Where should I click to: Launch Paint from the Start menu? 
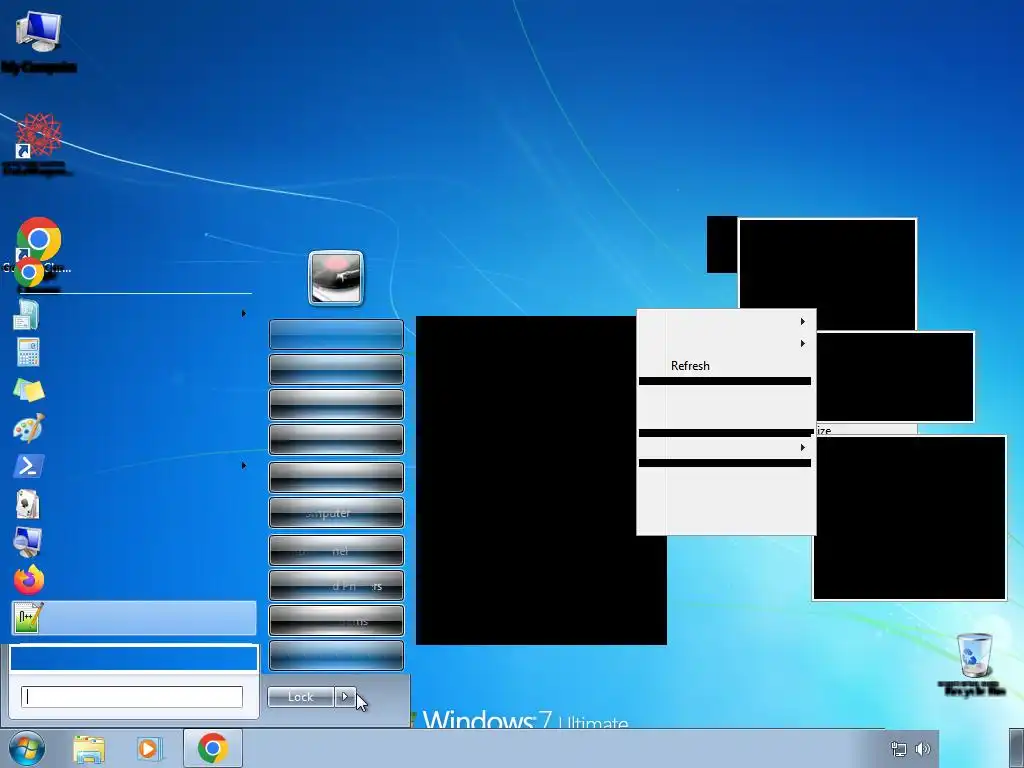[28, 428]
